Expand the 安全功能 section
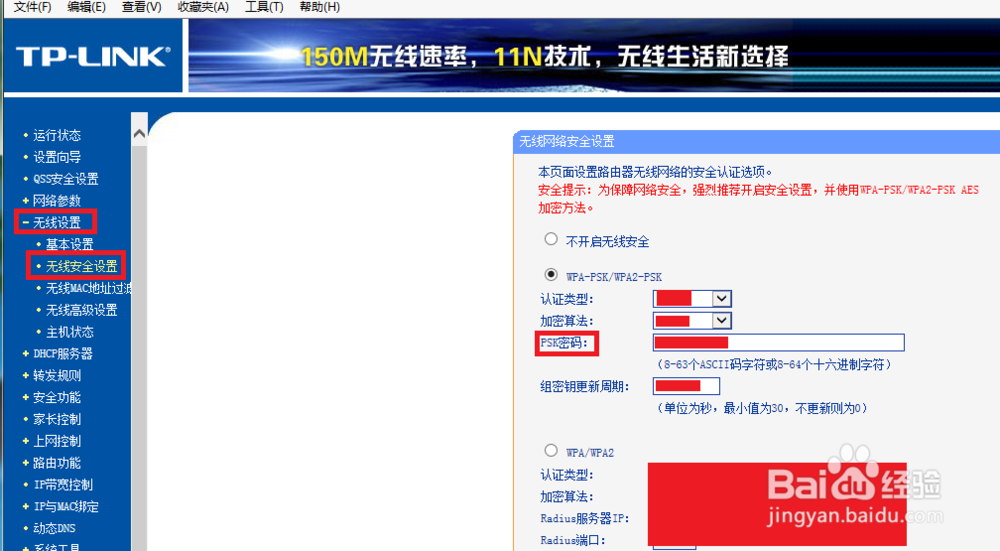Screen dimensions: 1000x551 [57, 397]
